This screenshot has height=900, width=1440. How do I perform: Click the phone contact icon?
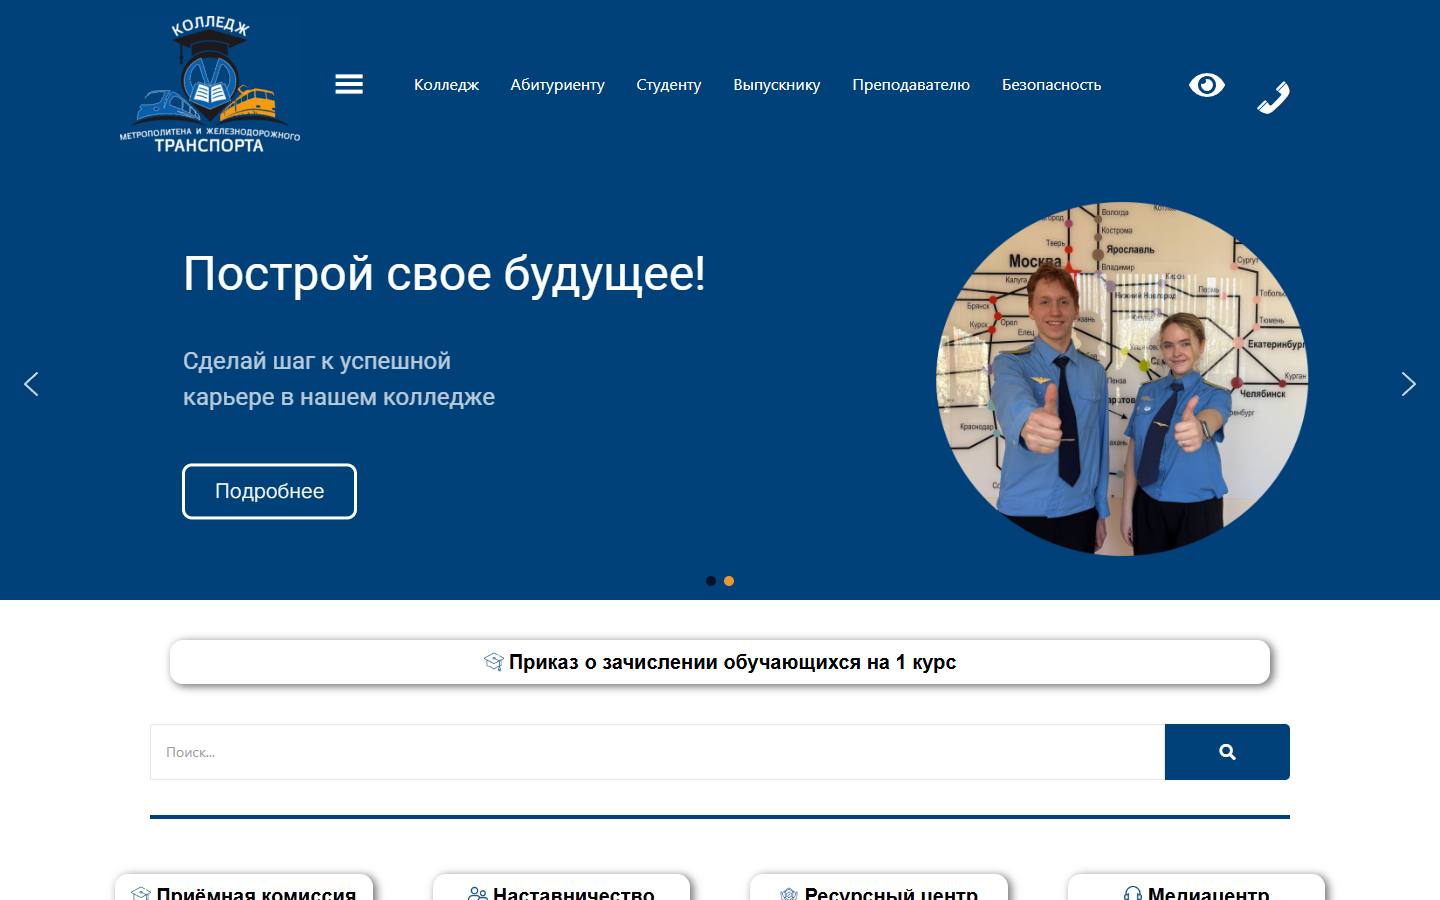click(1273, 97)
